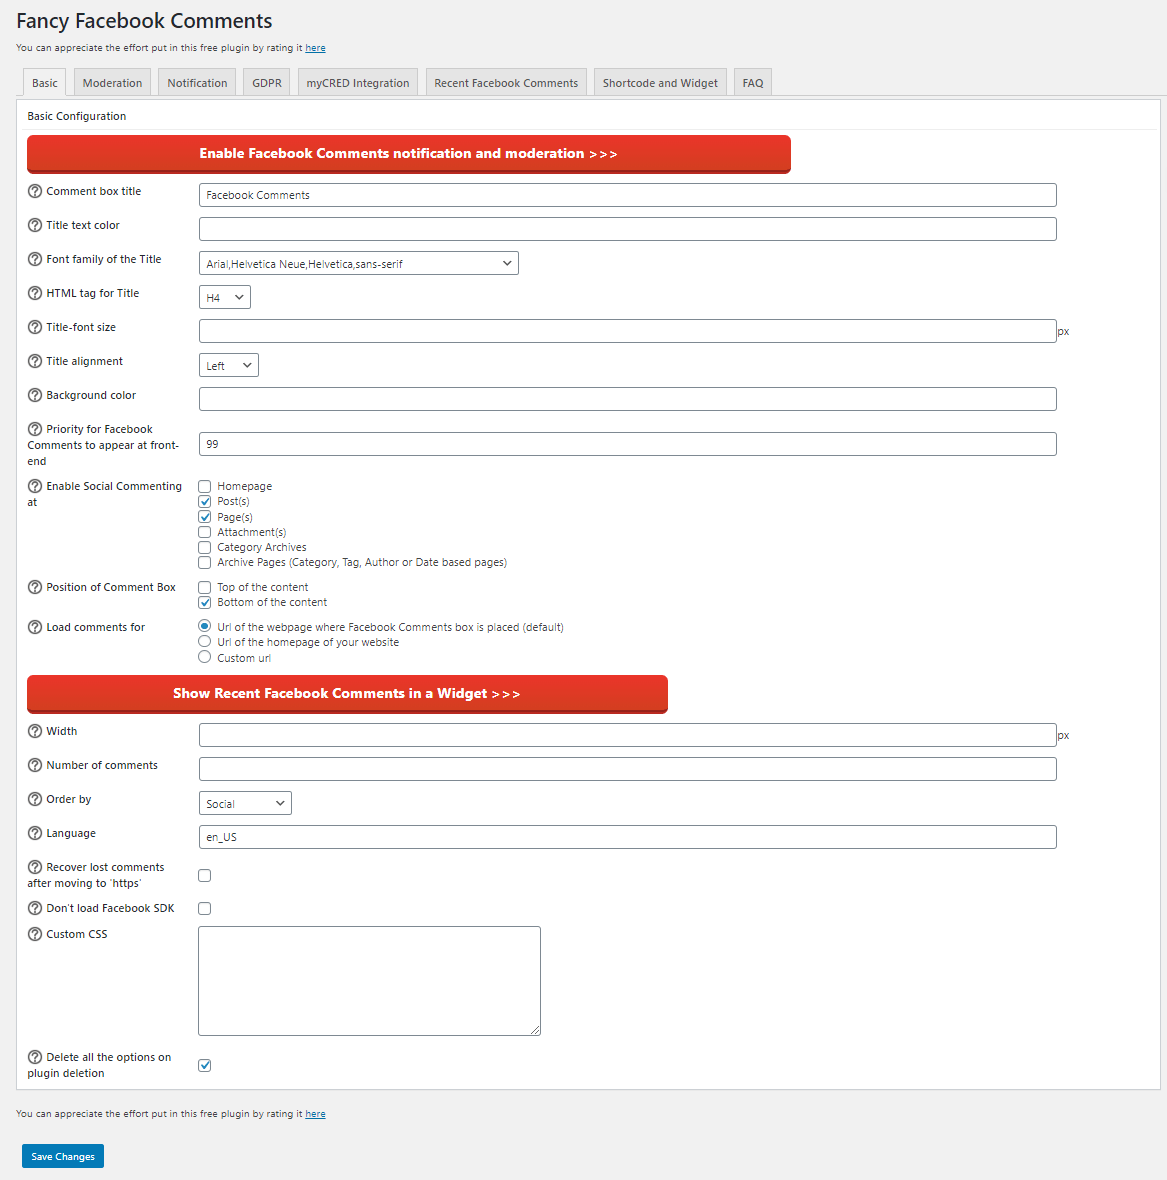Screen dimensions: 1167x1180
Task: Click help icon beside Number of comments
Action: 35,765
